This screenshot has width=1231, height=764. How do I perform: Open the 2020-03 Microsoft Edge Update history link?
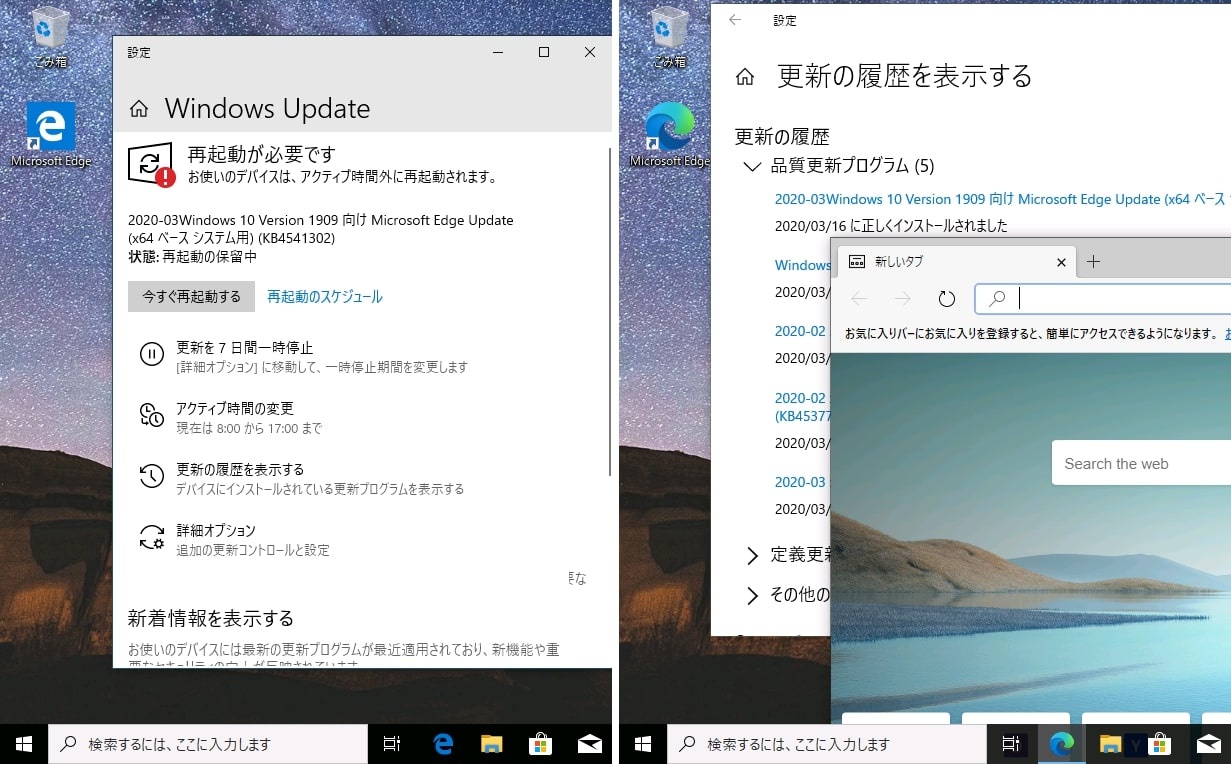coord(1002,199)
